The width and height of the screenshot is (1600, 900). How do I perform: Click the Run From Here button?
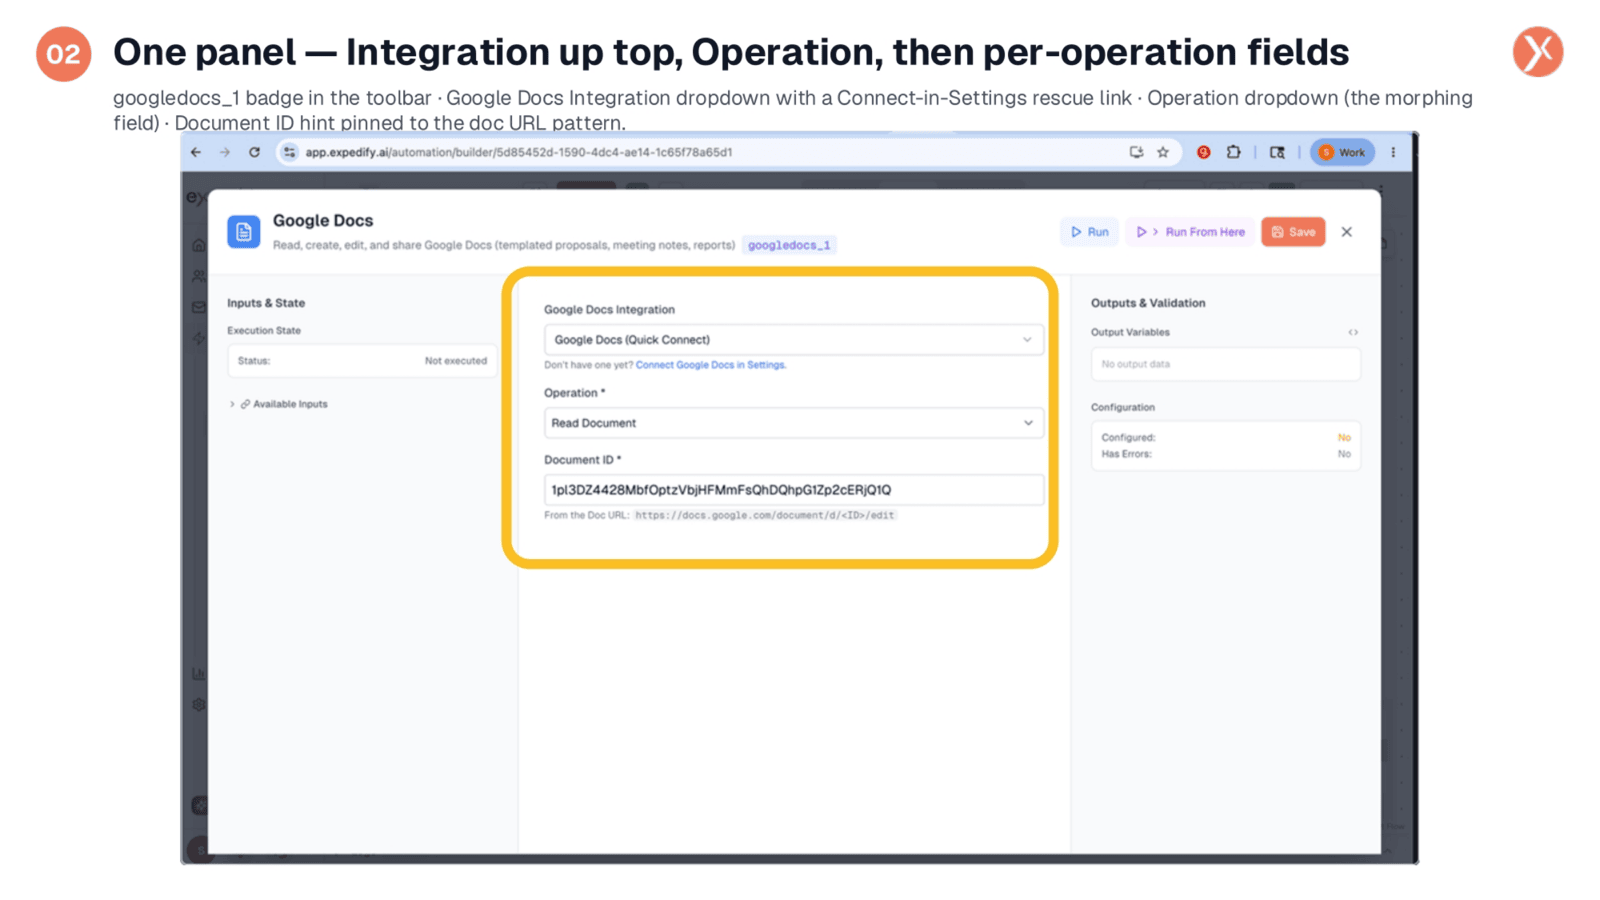point(1190,232)
